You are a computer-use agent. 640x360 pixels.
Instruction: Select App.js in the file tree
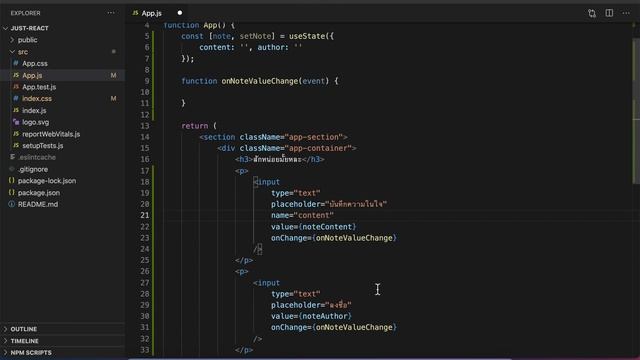click(32, 75)
